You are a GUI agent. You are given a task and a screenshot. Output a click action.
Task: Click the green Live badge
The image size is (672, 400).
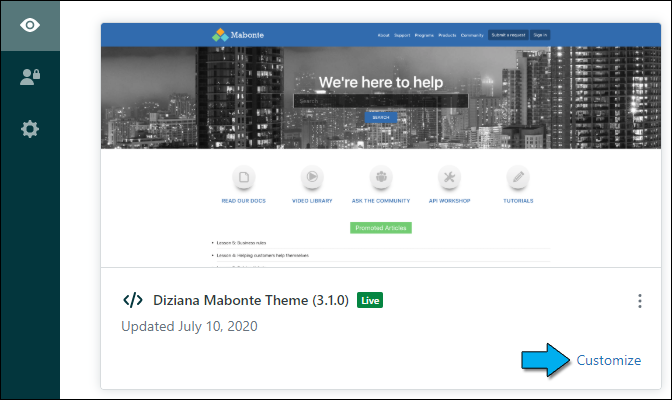pos(370,300)
